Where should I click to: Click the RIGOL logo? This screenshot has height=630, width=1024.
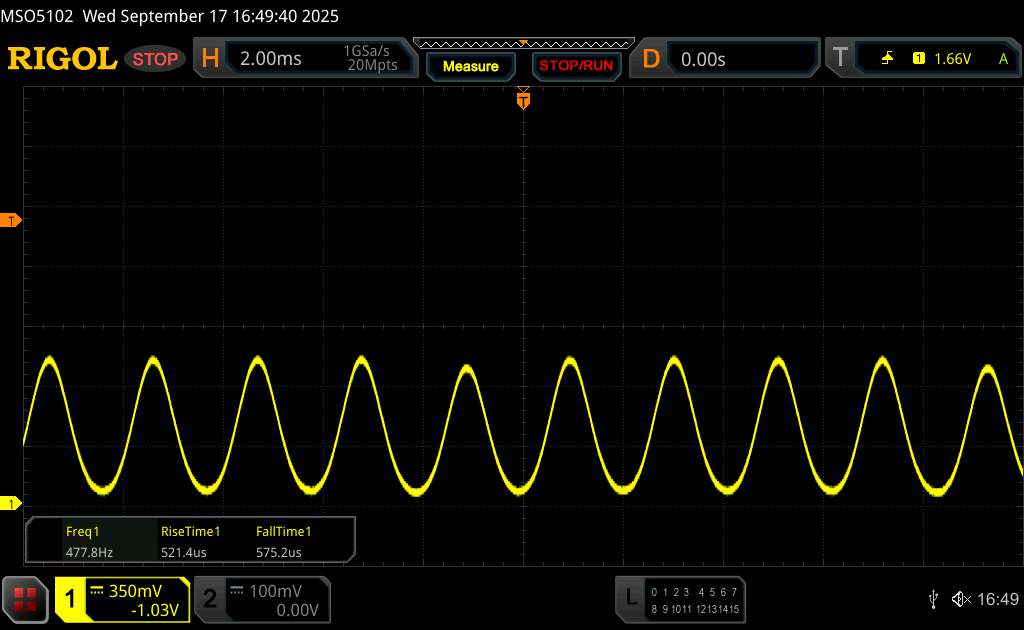tap(62, 59)
